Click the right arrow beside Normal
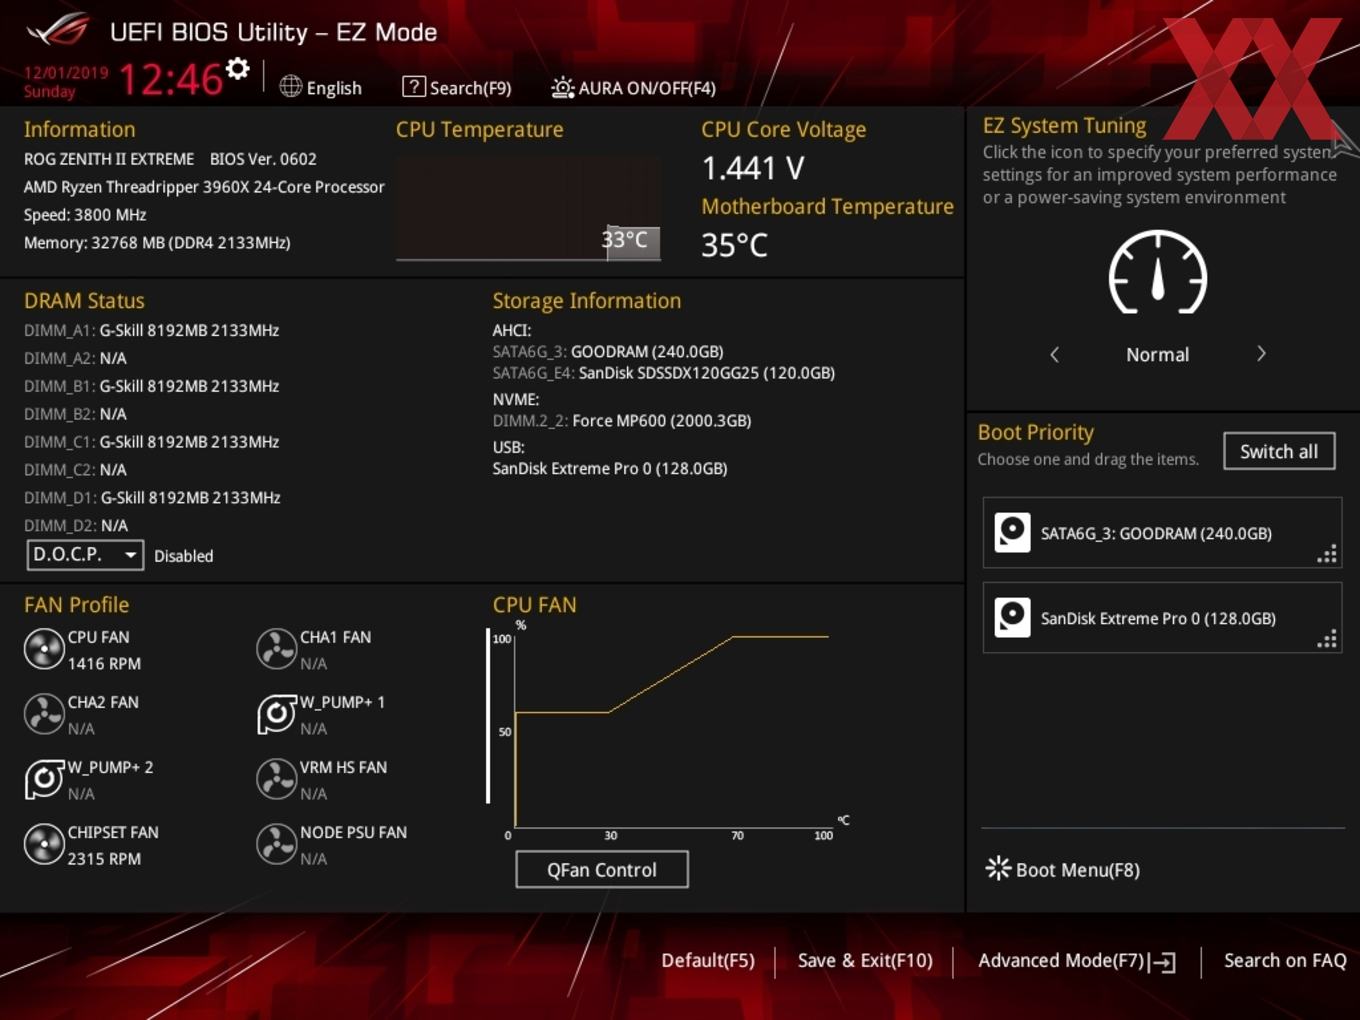Screen dimensions: 1360x1020 (x=1261, y=354)
